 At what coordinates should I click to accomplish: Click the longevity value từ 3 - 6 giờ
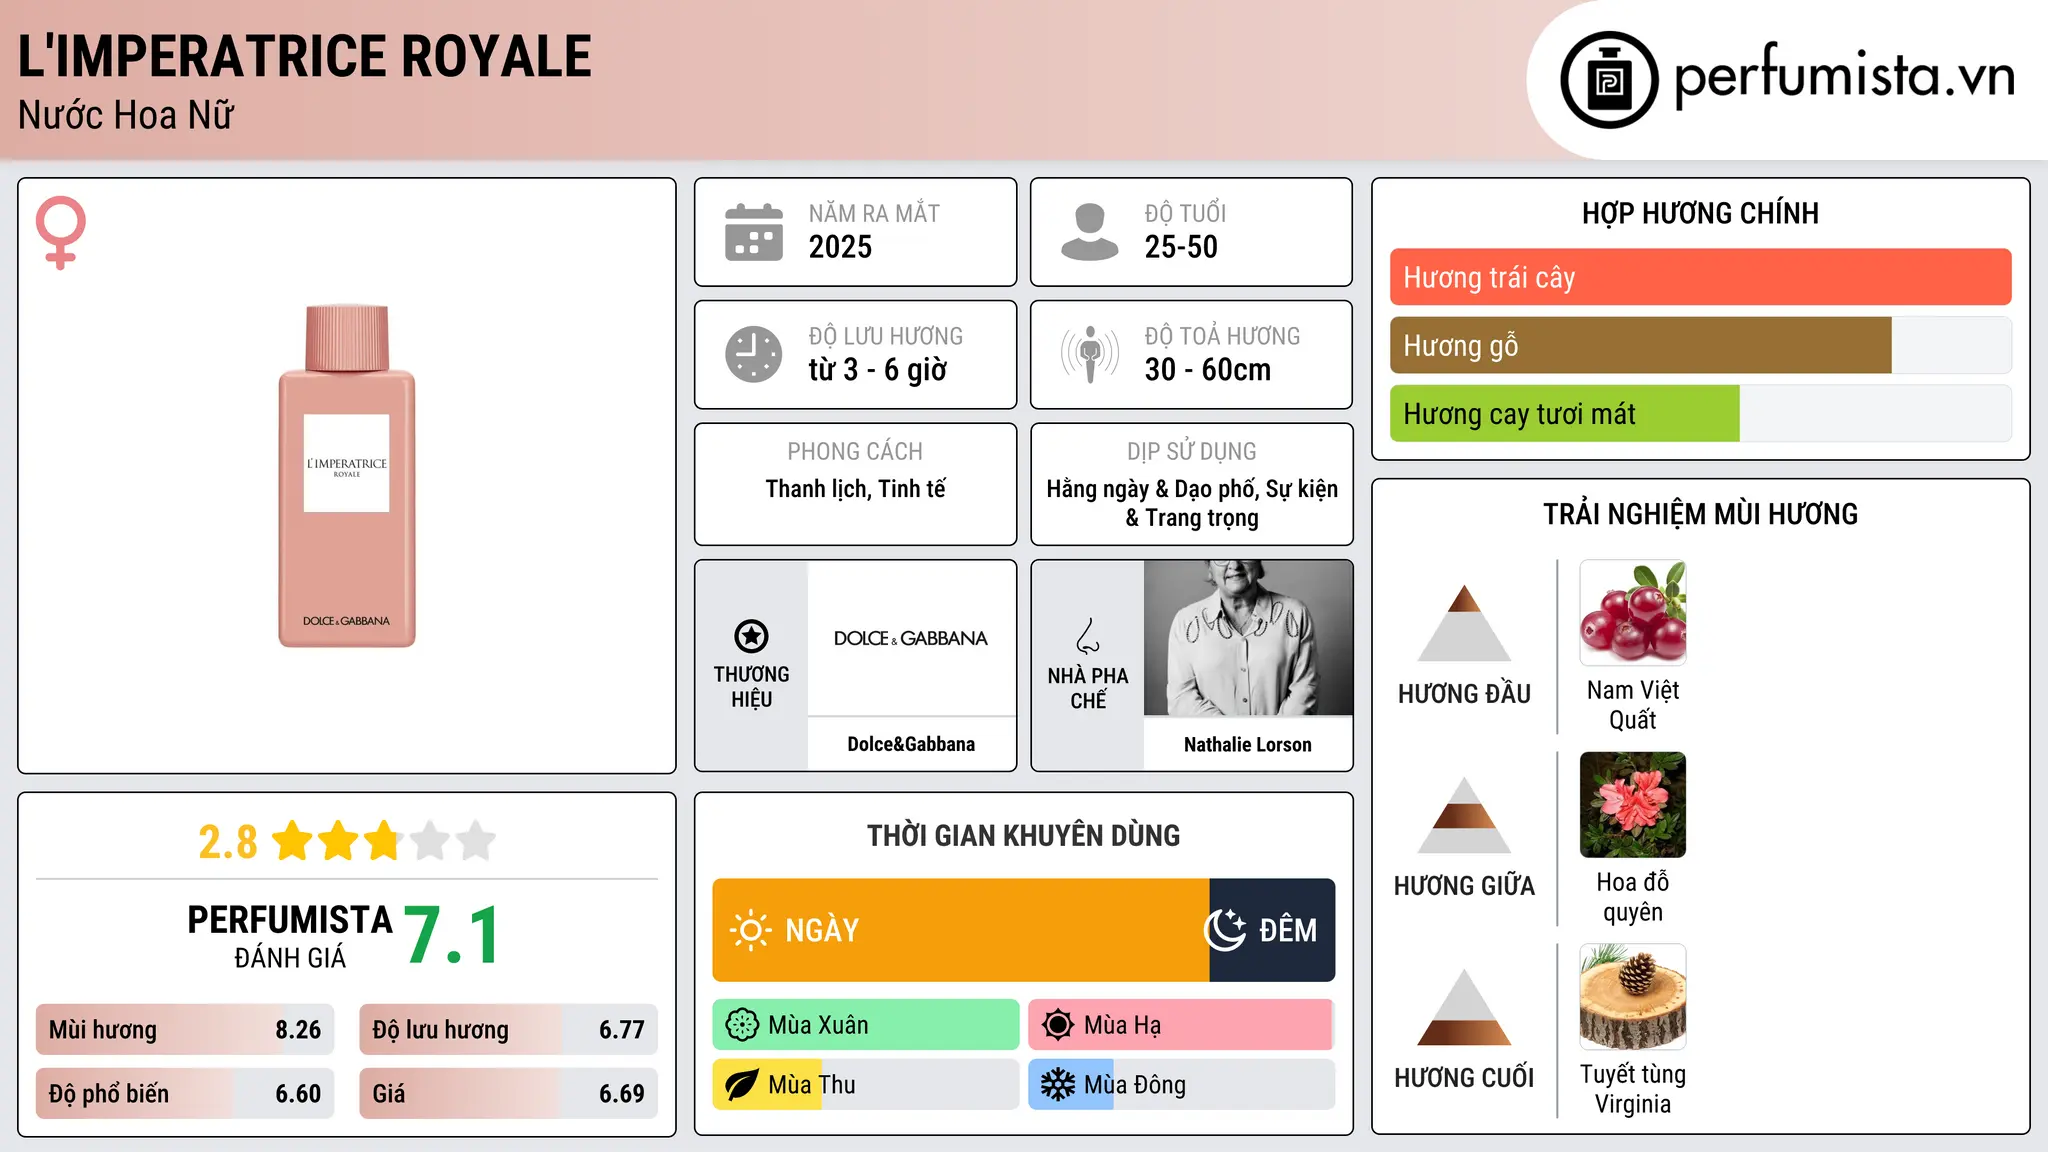[x=877, y=370]
